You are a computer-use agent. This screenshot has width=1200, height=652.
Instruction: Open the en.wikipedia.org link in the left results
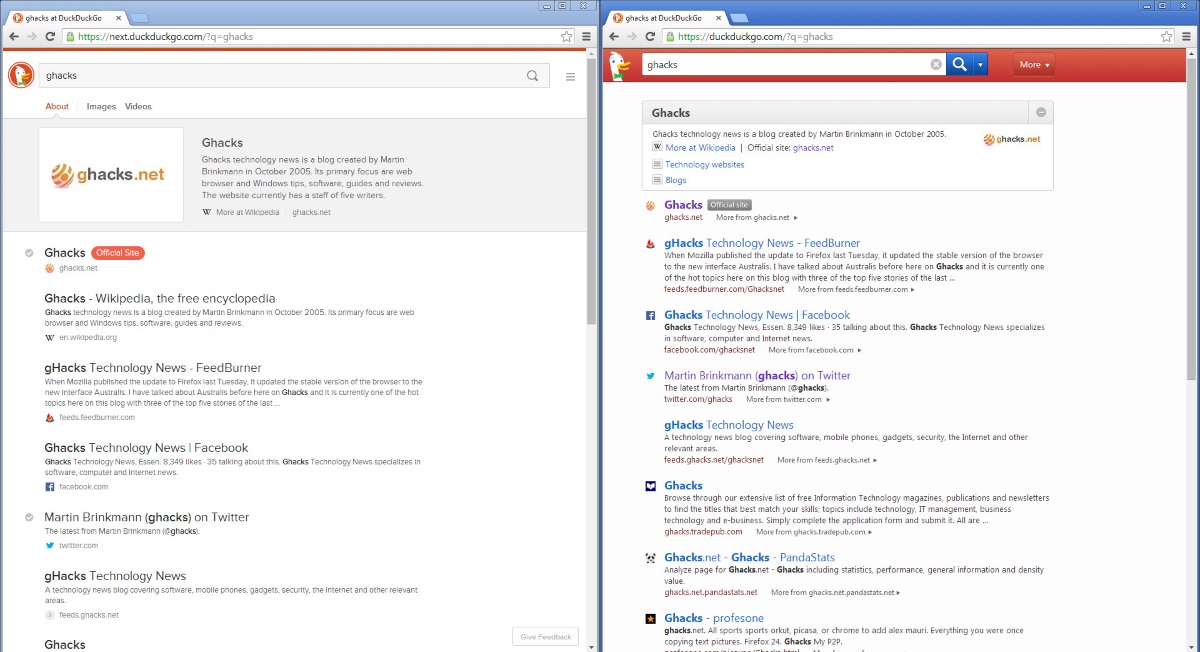pos(88,338)
